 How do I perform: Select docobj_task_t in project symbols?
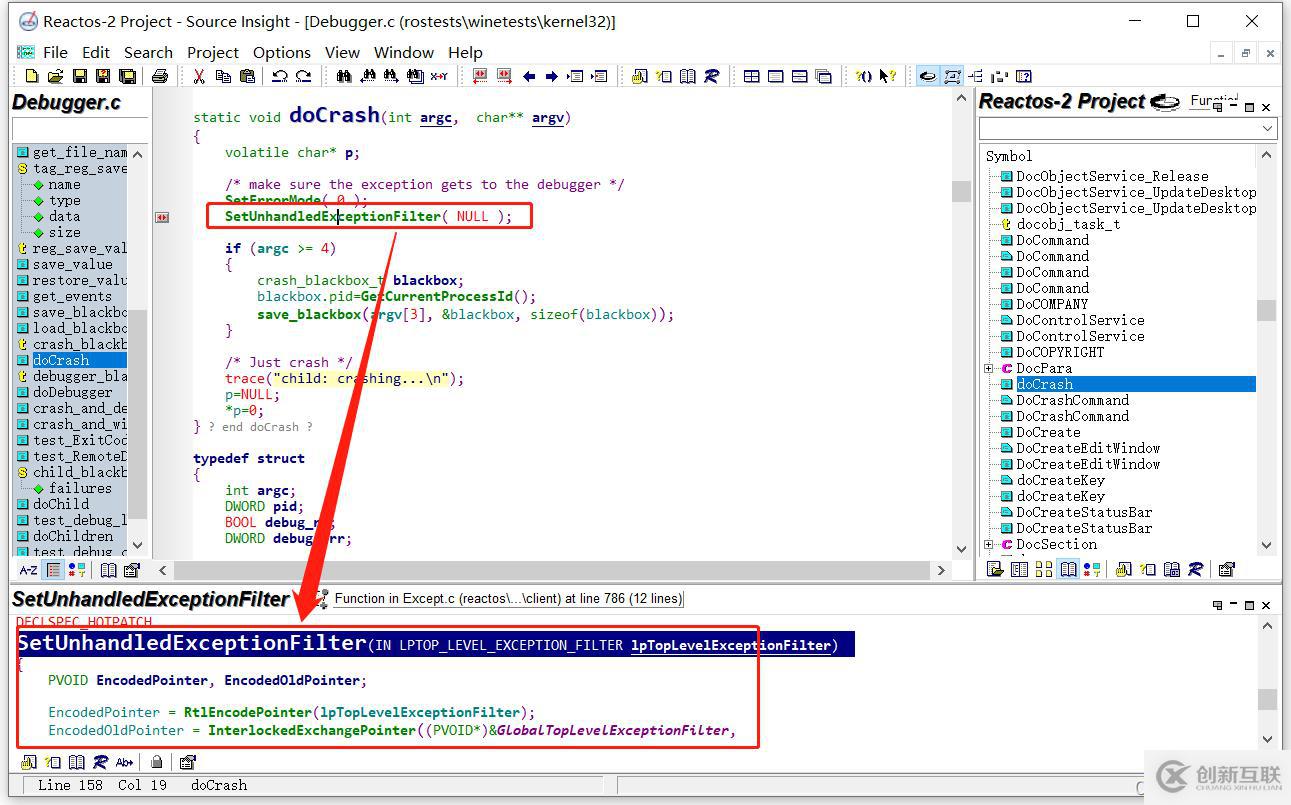(1068, 224)
